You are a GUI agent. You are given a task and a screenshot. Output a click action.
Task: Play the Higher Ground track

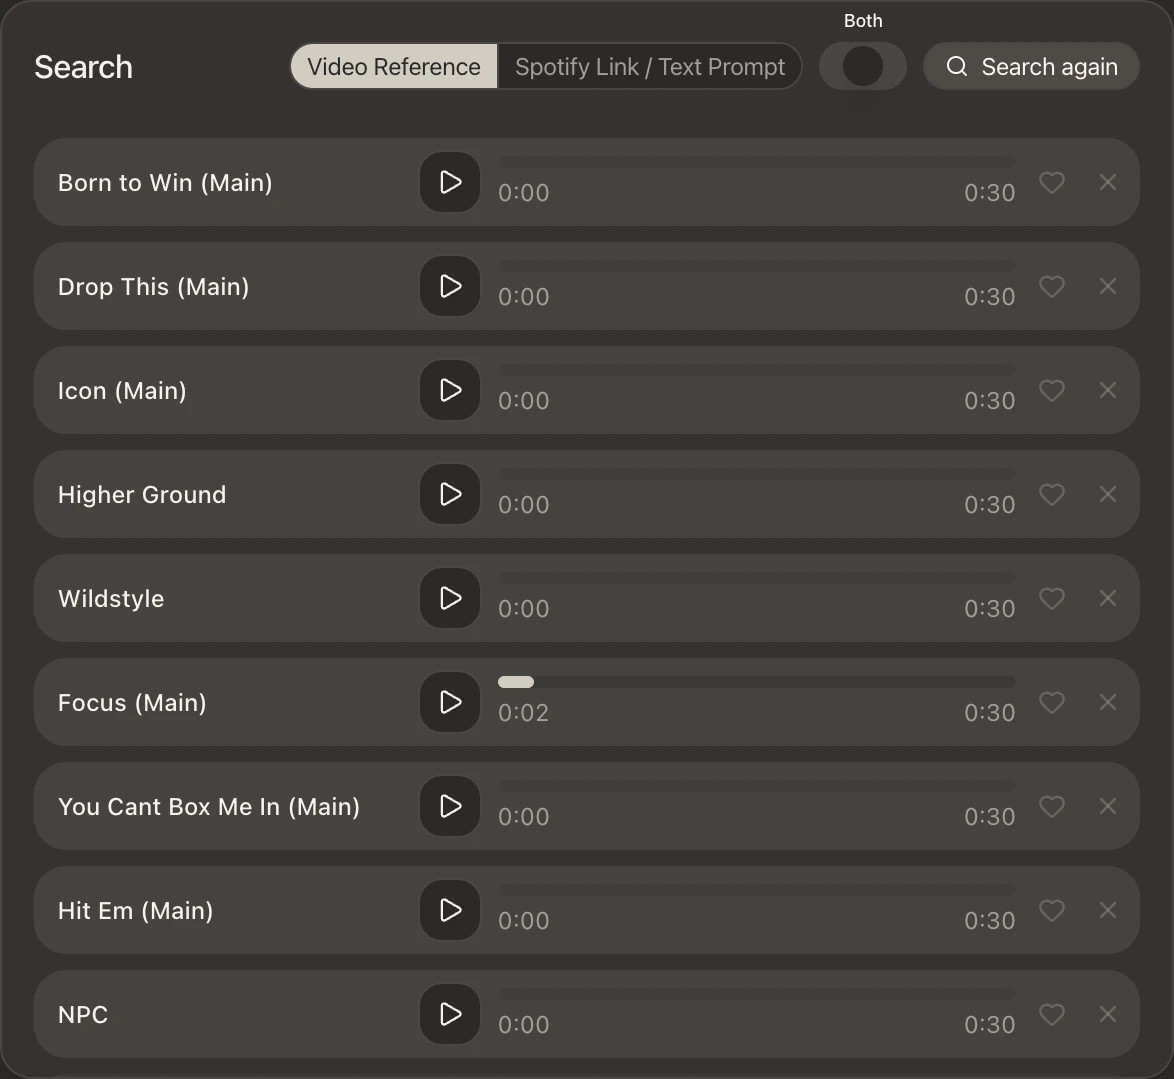point(450,494)
